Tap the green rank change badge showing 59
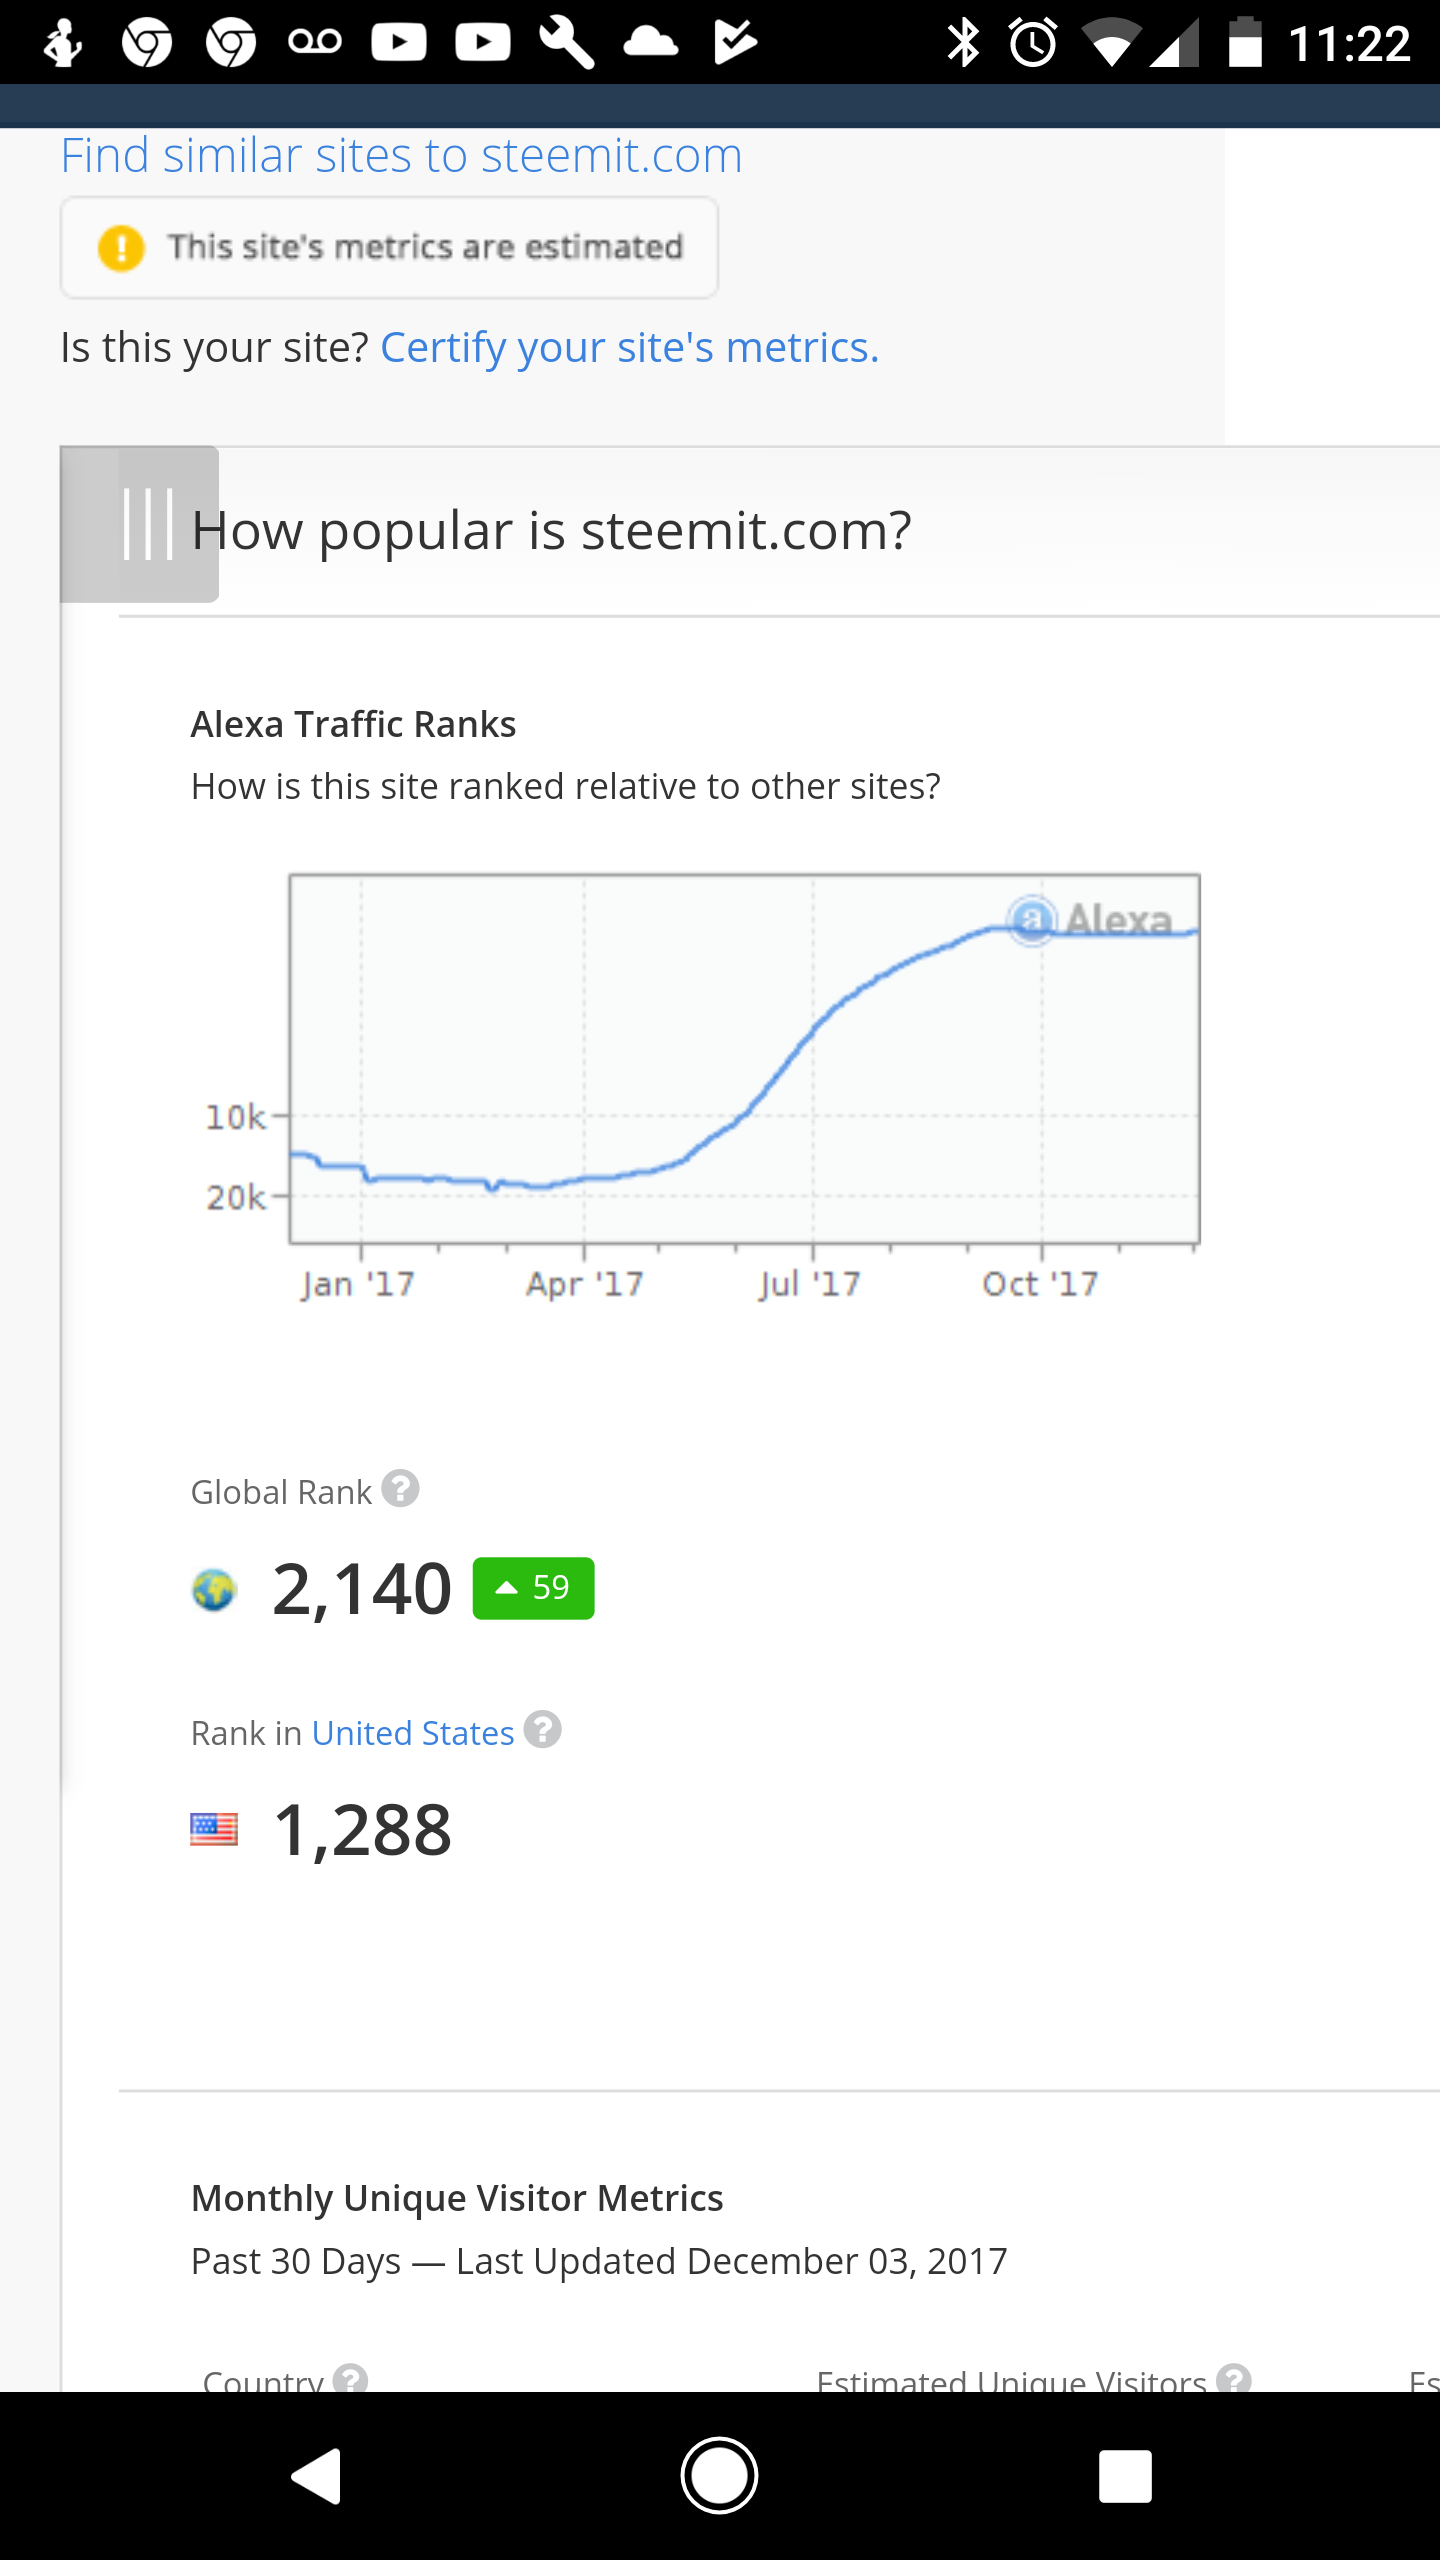Image resolution: width=1440 pixels, height=2560 pixels. pyautogui.click(x=533, y=1588)
